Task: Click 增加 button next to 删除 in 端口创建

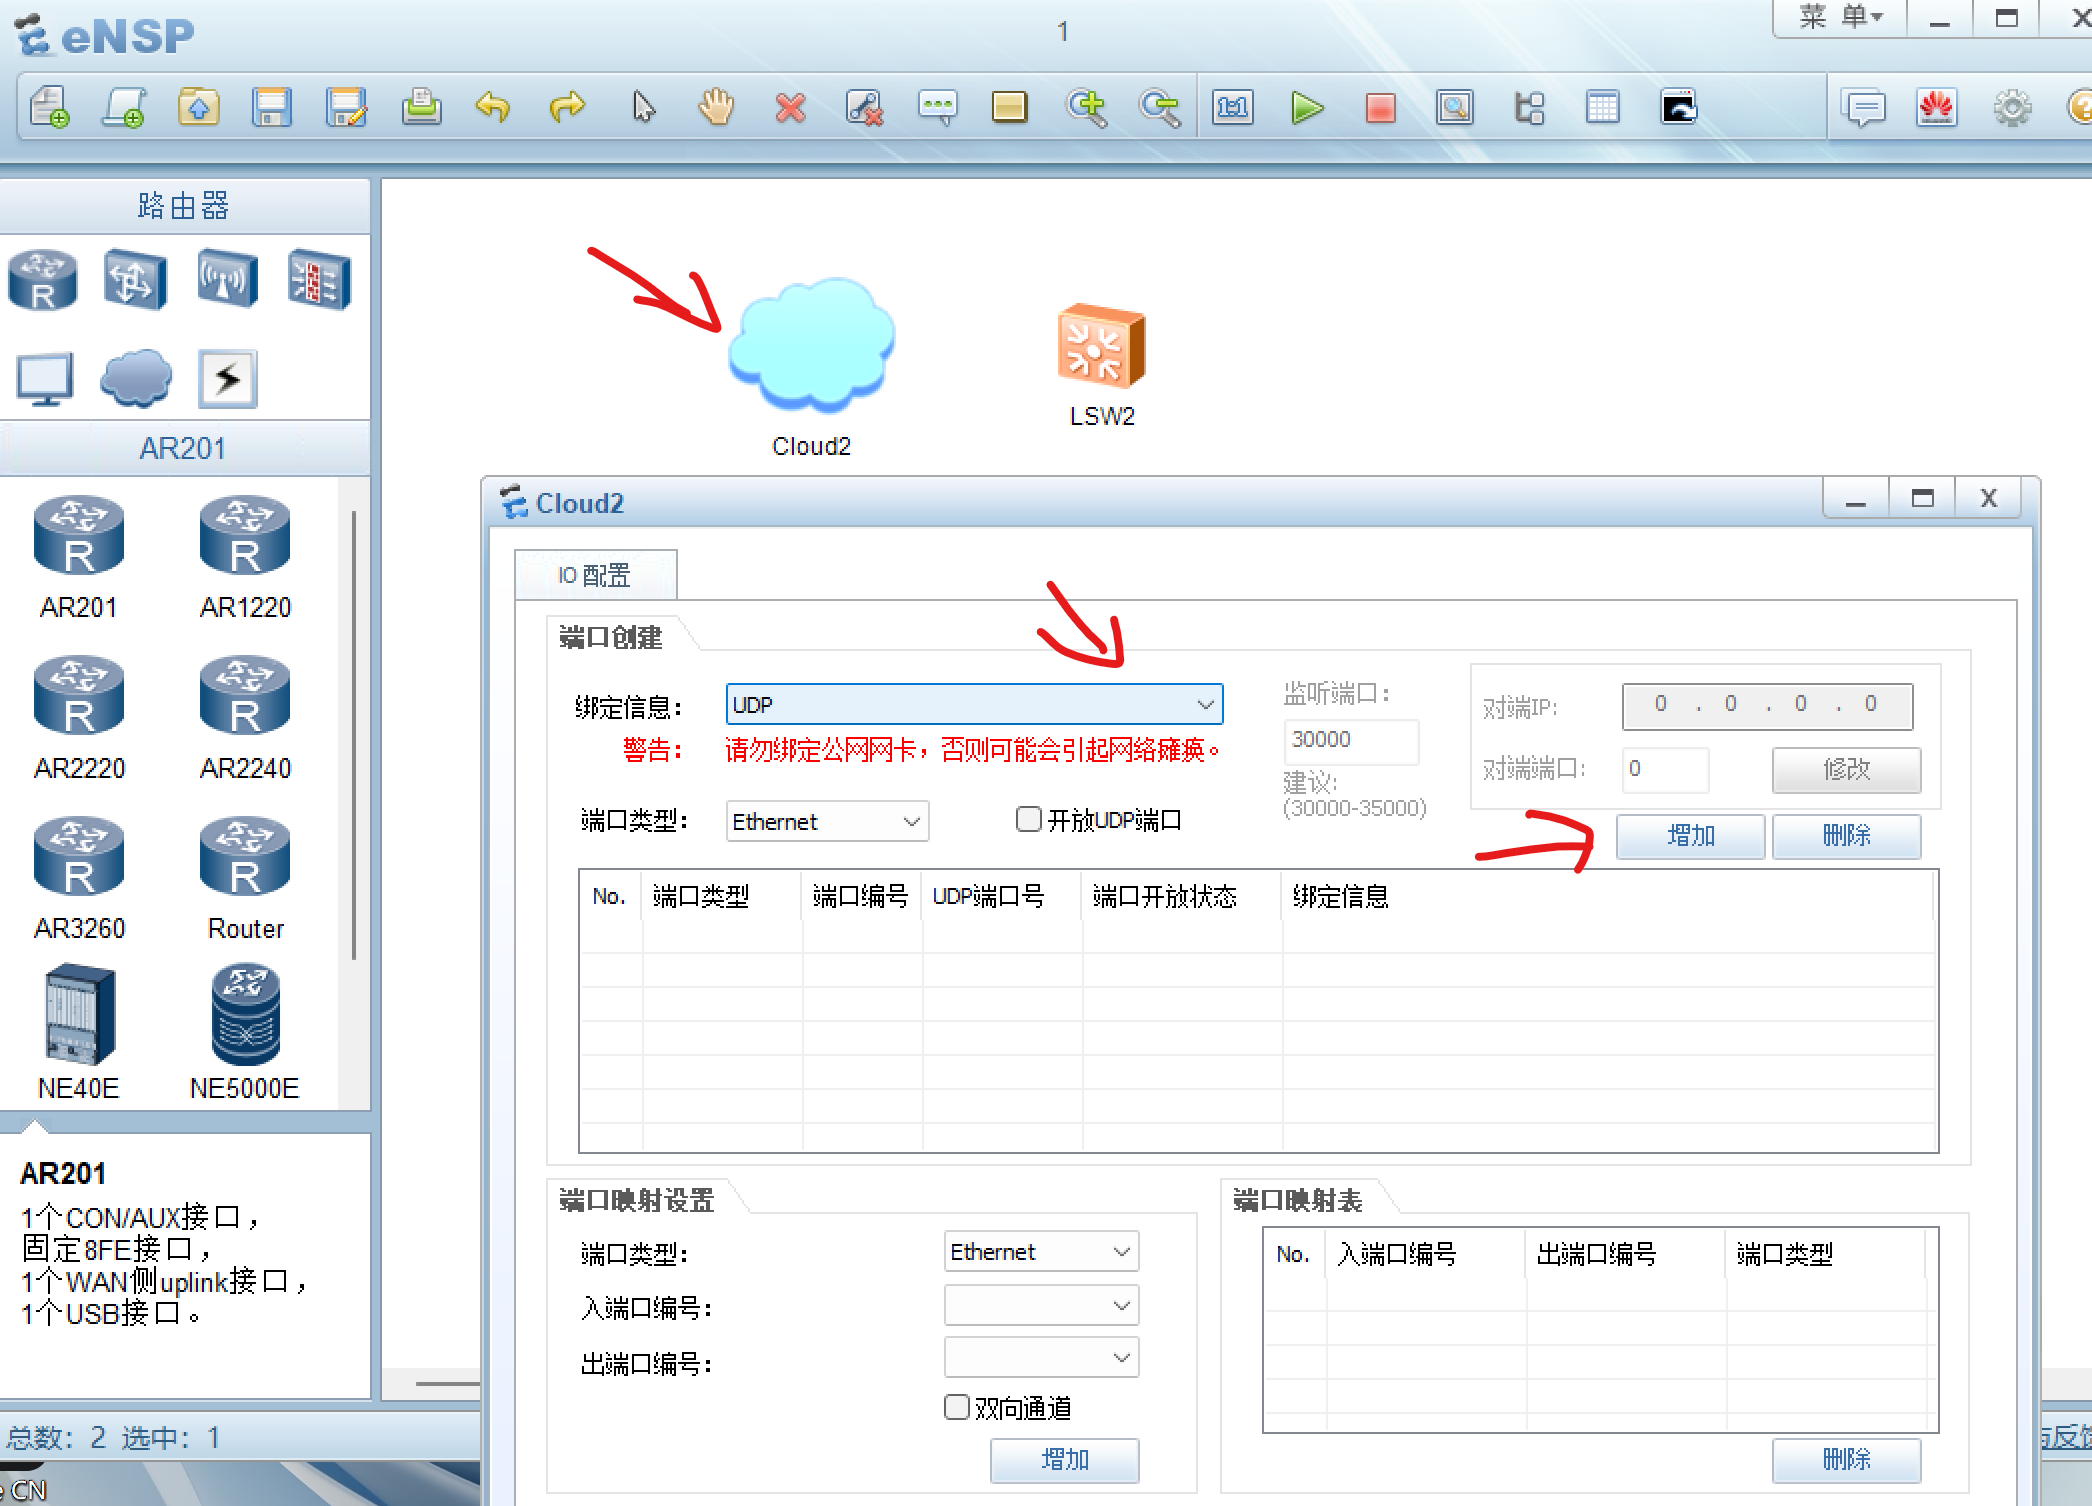Action: pos(1690,835)
